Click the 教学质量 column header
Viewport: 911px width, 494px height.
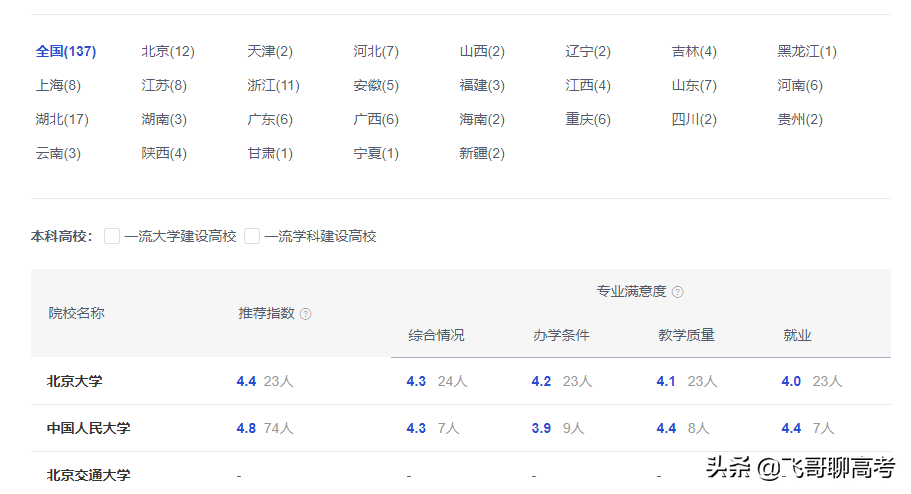[x=686, y=335]
